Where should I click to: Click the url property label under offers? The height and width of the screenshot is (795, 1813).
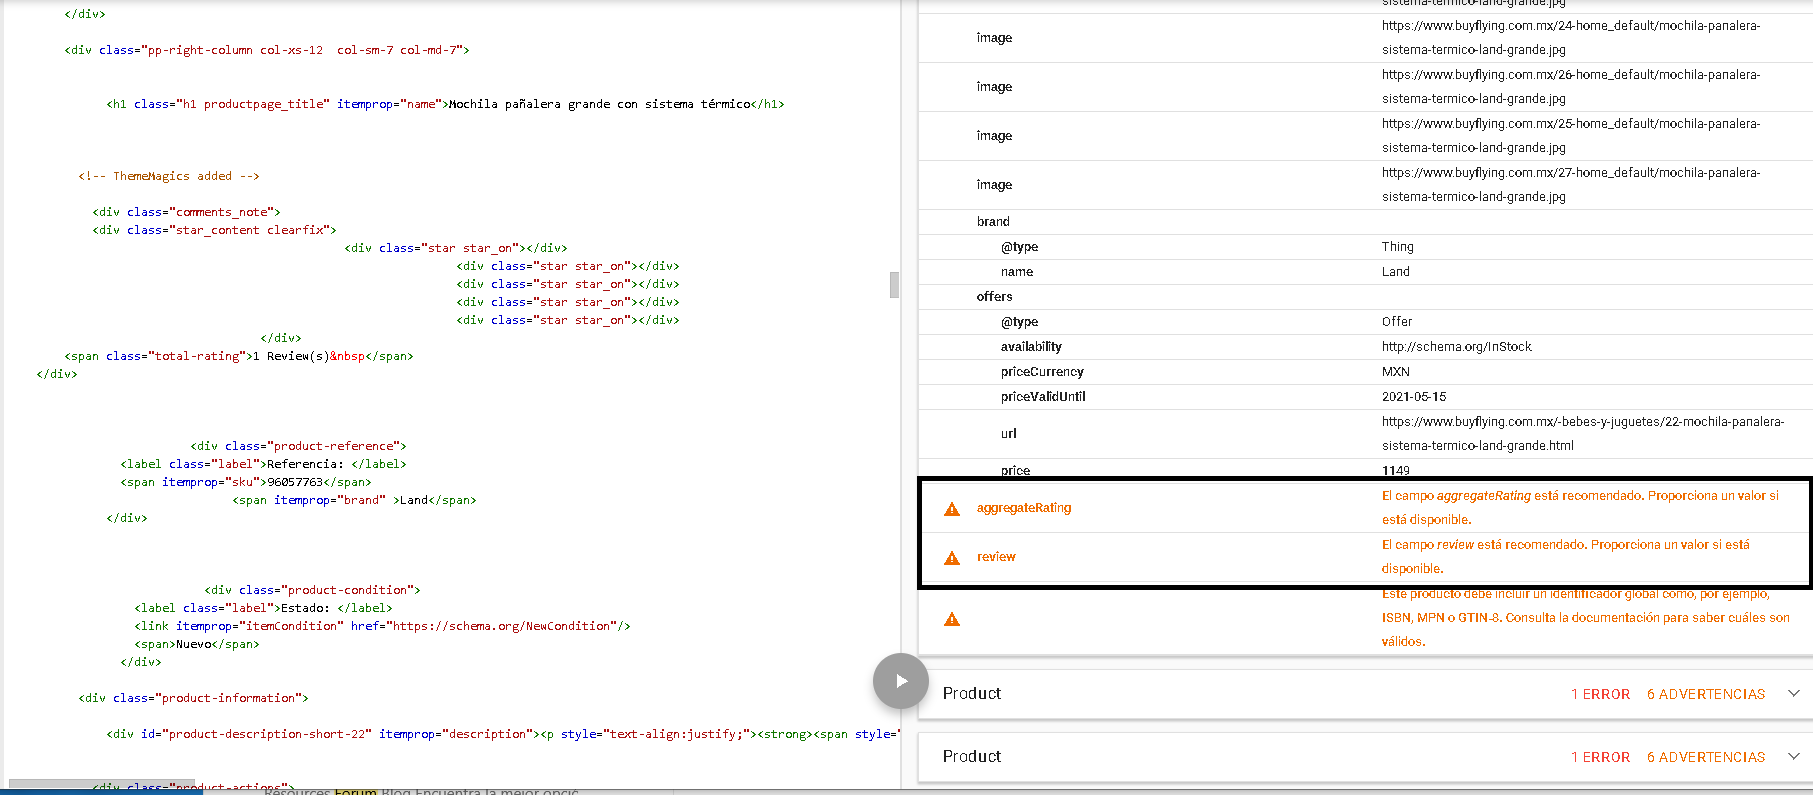click(1008, 434)
